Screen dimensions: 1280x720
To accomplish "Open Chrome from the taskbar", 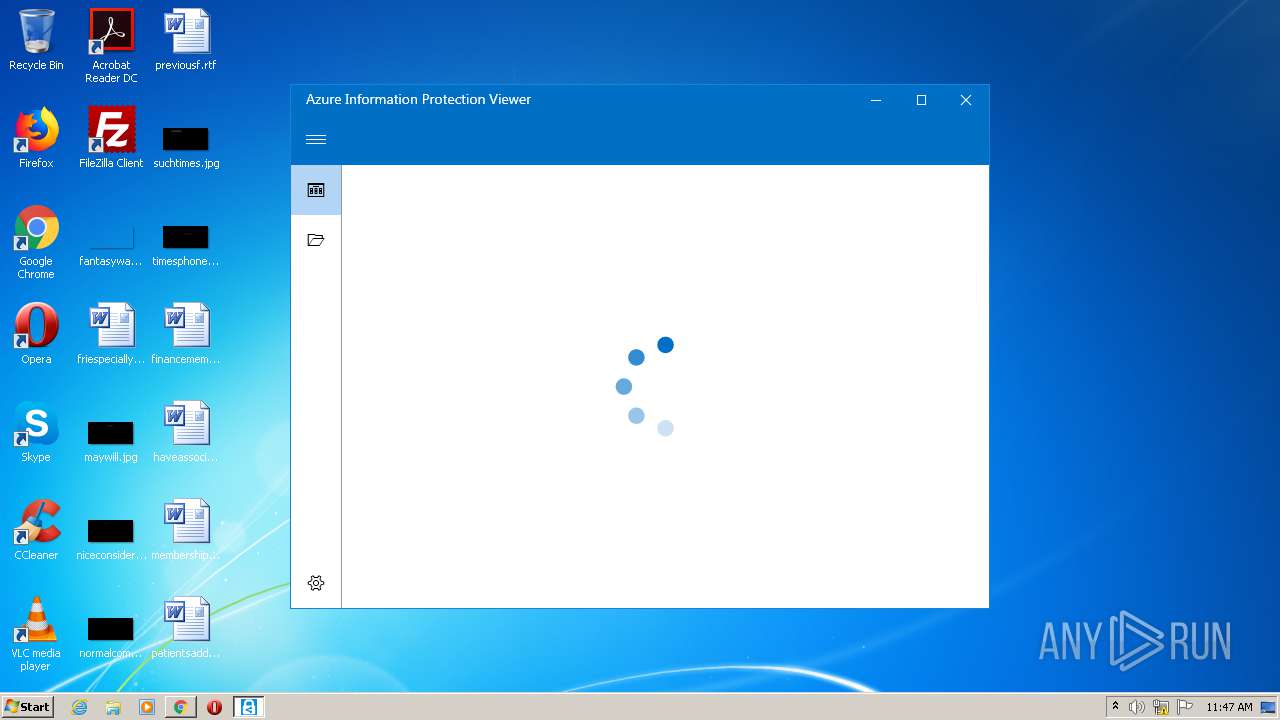I will (180, 707).
